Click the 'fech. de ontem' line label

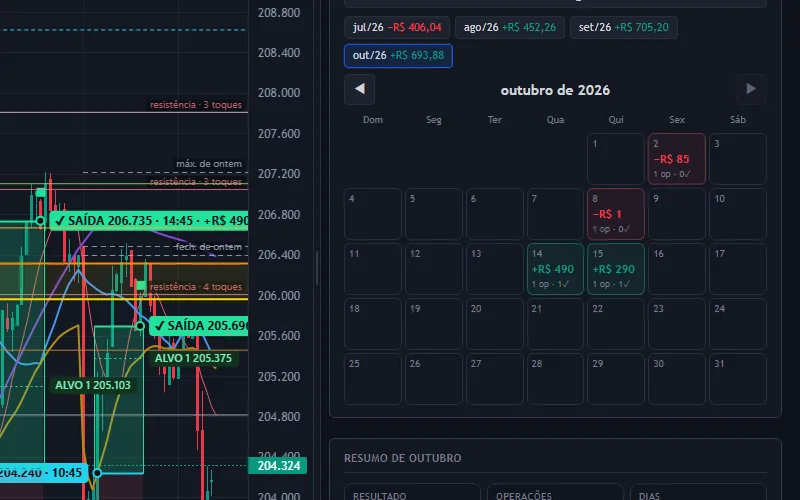[x=209, y=247]
